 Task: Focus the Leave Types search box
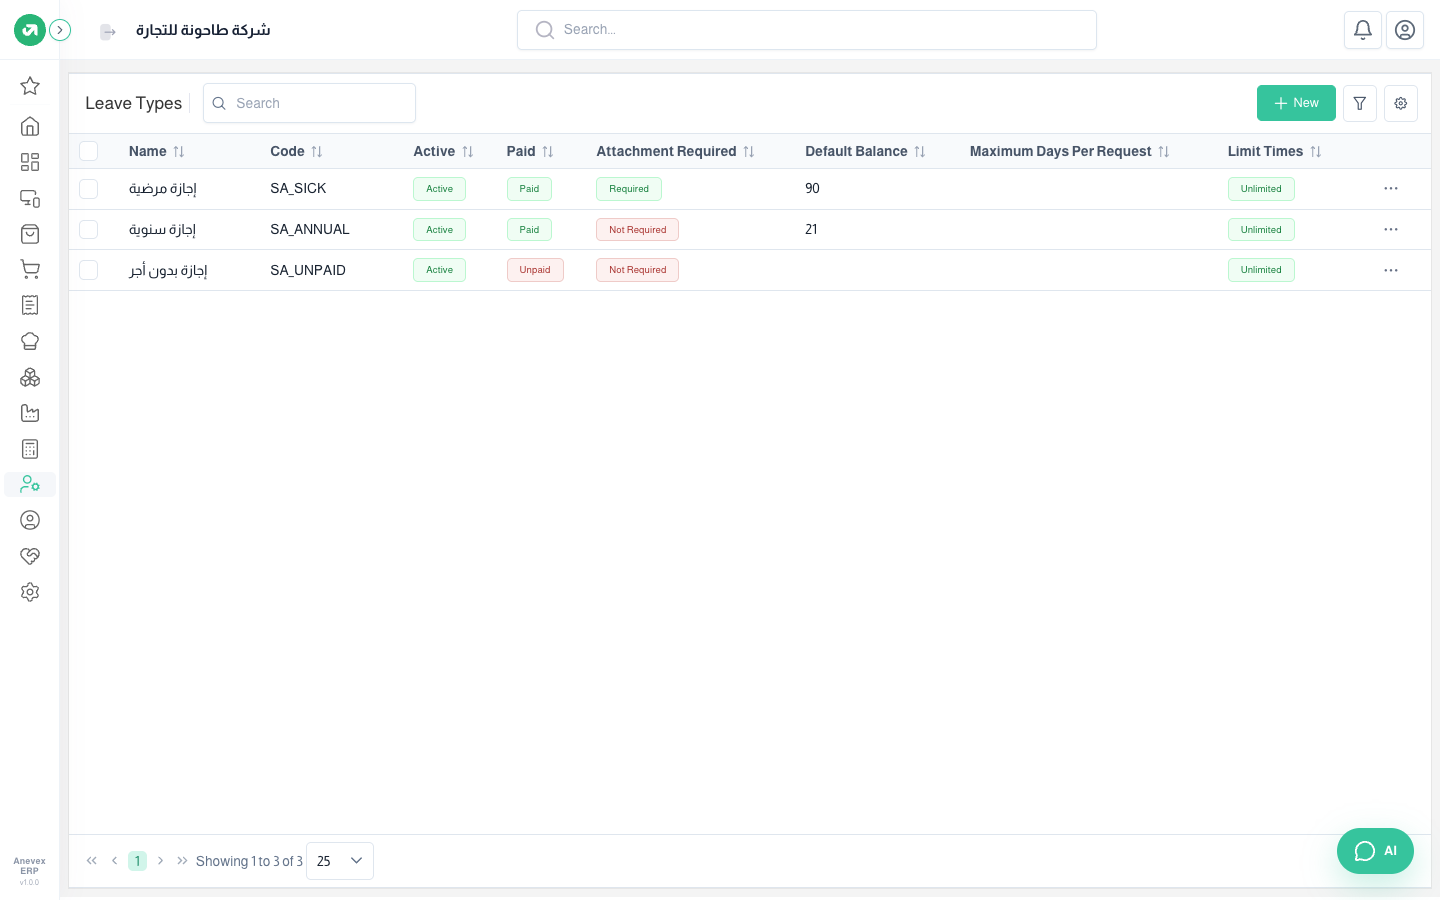click(309, 103)
